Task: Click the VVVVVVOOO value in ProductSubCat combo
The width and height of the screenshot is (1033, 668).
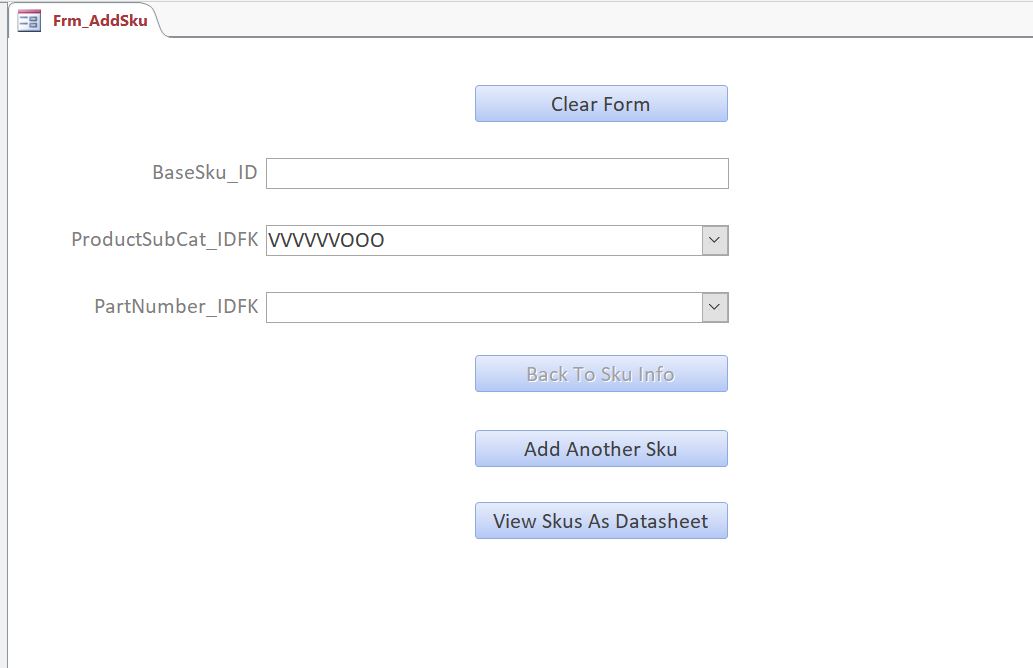Action: coord(327,240)
